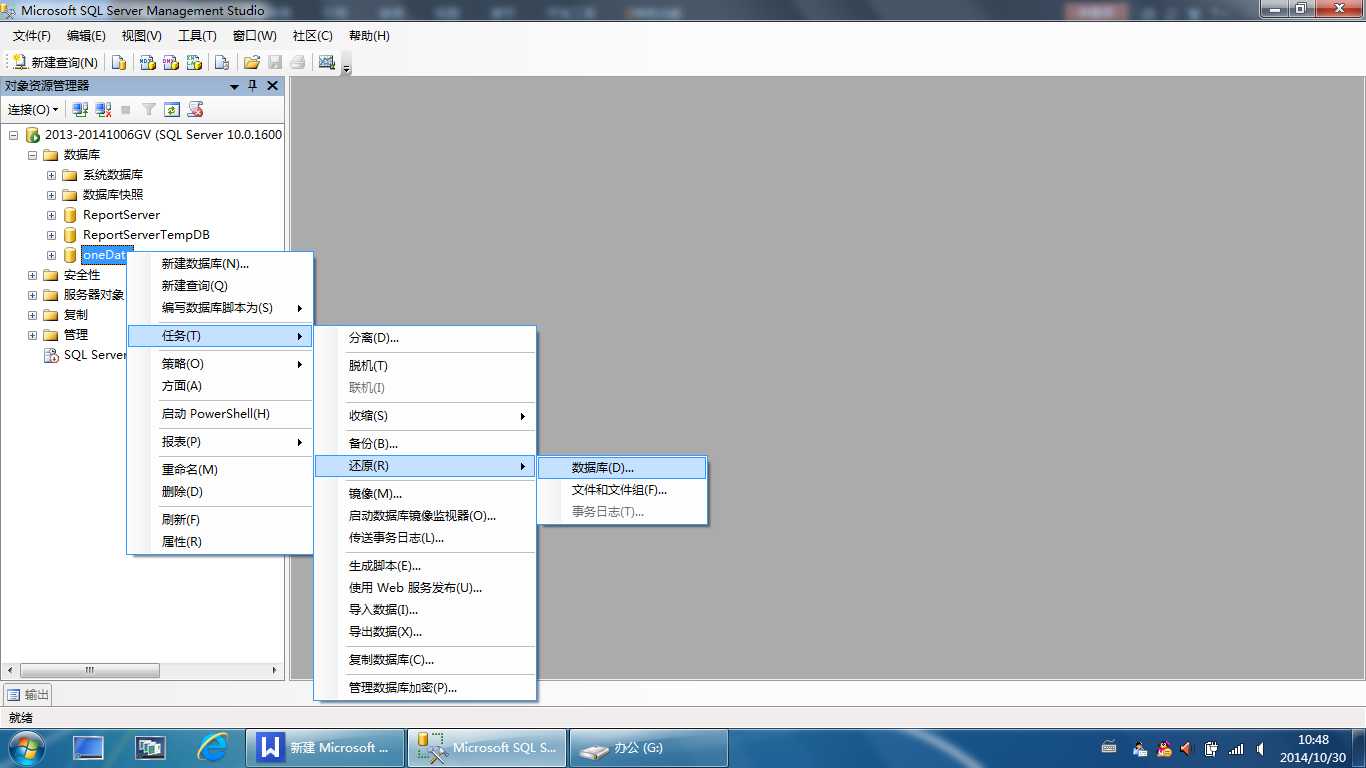Choose 导入数据(I)... in Tasks submenu

pyautogui.click(x=425, y=610)
